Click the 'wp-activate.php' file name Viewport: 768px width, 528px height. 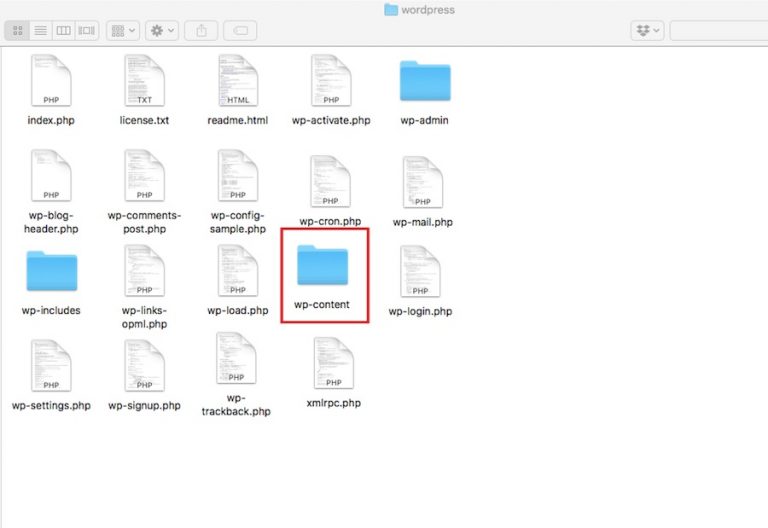point(331,120)
